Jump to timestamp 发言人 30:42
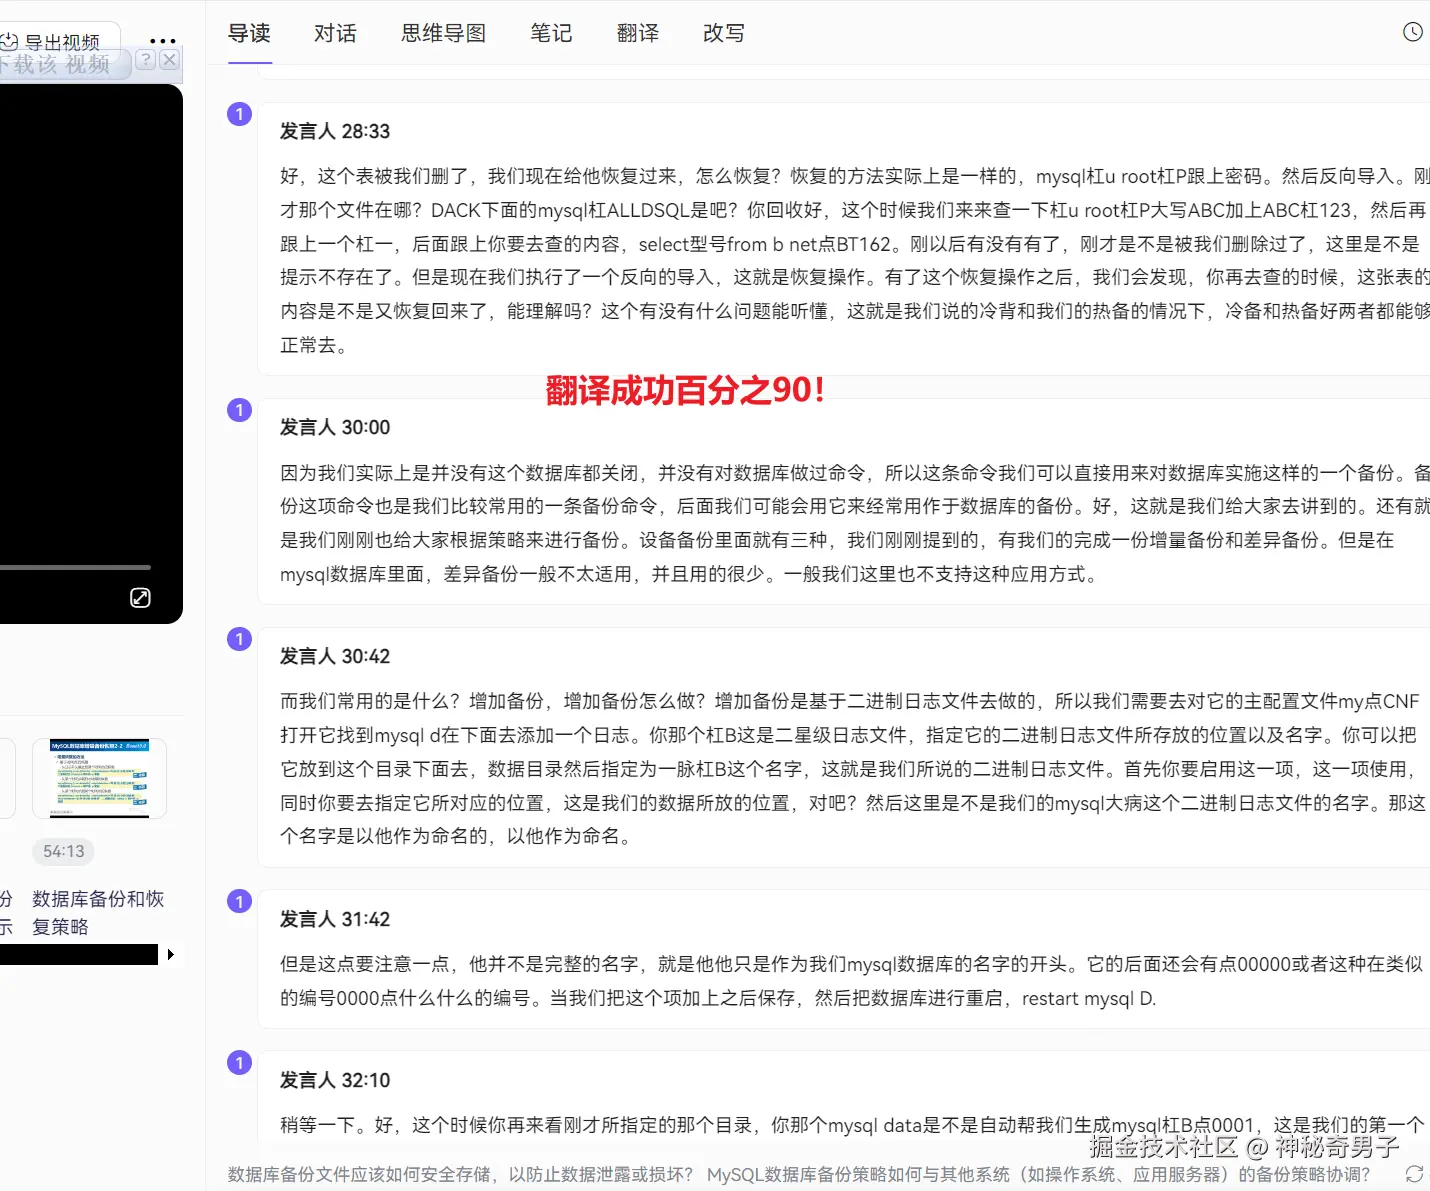 click(x=335, y=656)
